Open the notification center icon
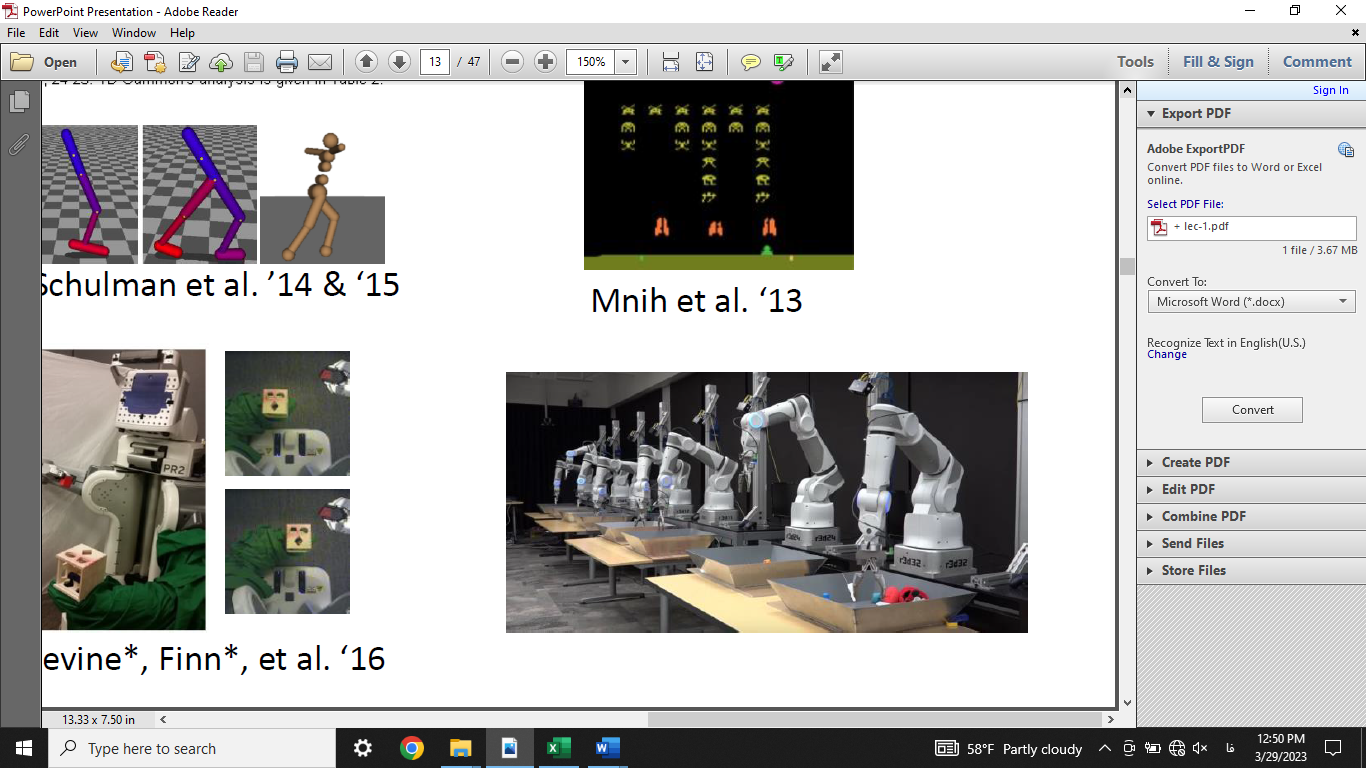Viewport: 1366px width, 768px height. [1332, 748]
